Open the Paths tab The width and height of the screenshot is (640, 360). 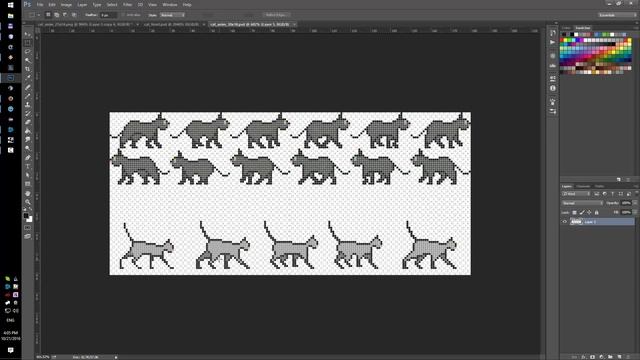coord(599,186)
